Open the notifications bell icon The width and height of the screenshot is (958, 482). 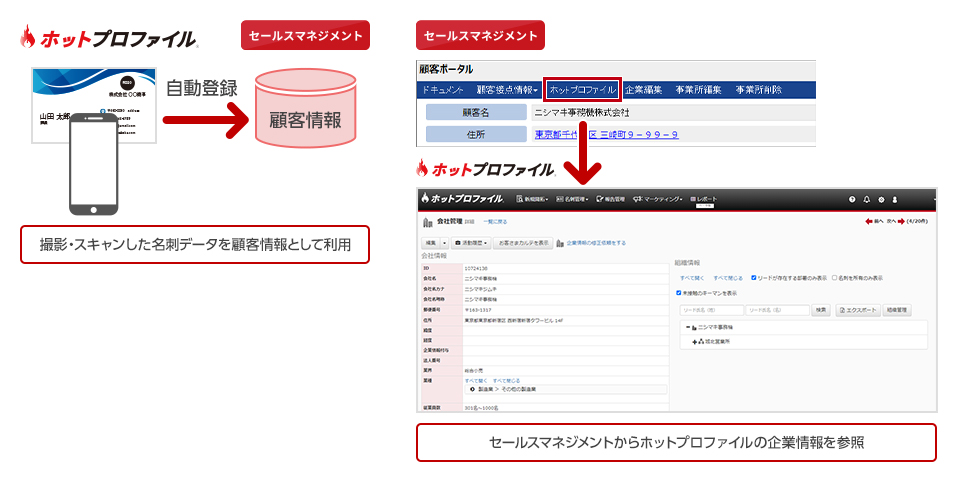coord(866,199)
